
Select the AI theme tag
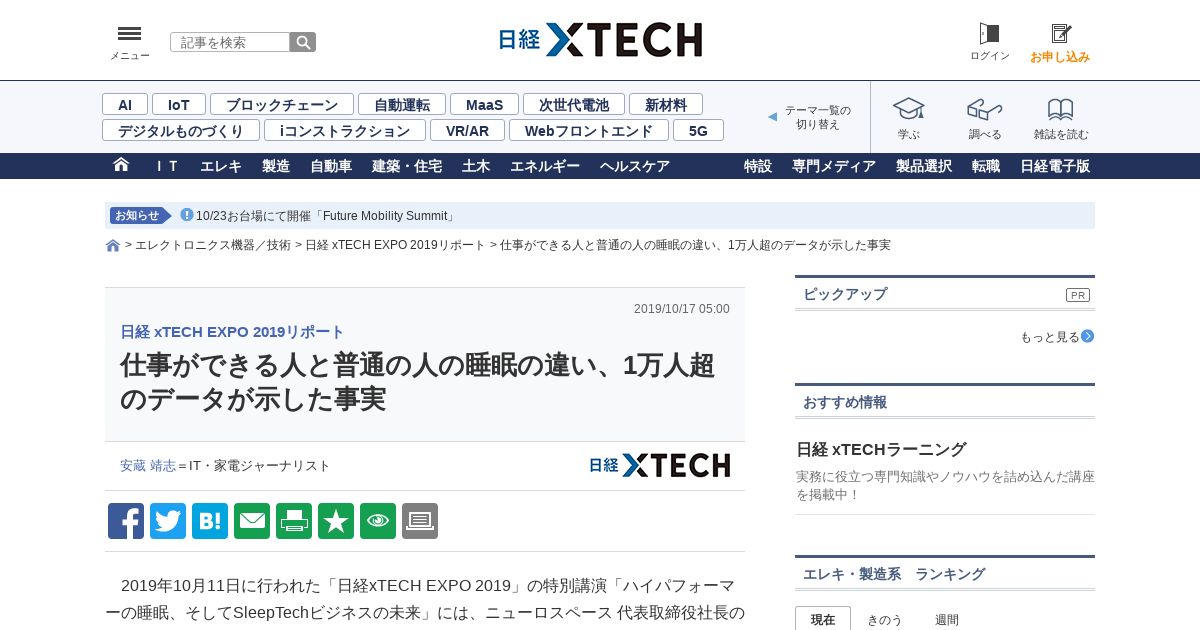coord(125,104)
